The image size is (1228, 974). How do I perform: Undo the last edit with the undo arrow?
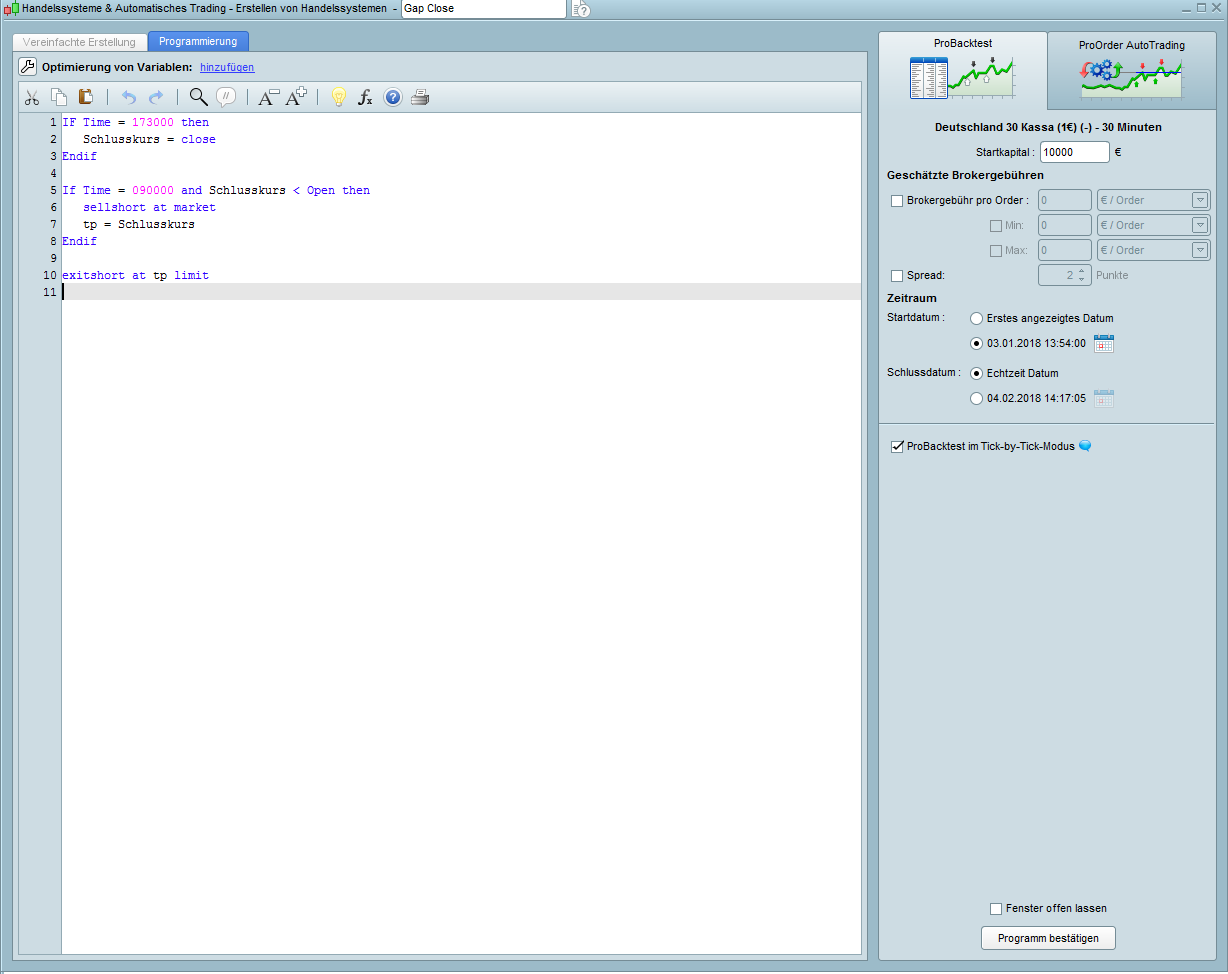click(128, 97)
